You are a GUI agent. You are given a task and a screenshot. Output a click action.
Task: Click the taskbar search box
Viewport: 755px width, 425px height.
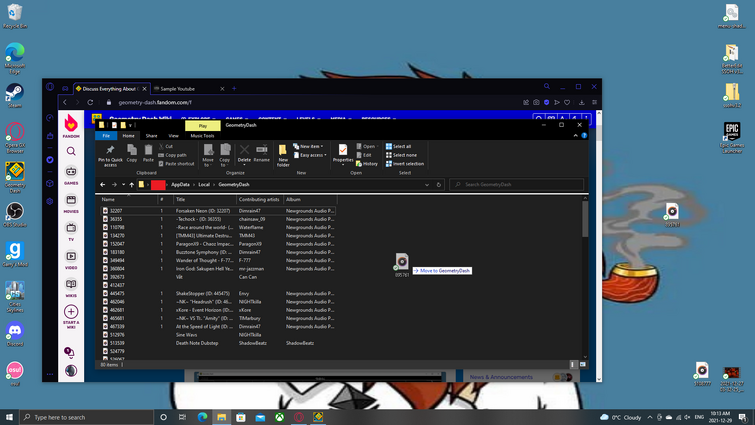click(87, 417)
